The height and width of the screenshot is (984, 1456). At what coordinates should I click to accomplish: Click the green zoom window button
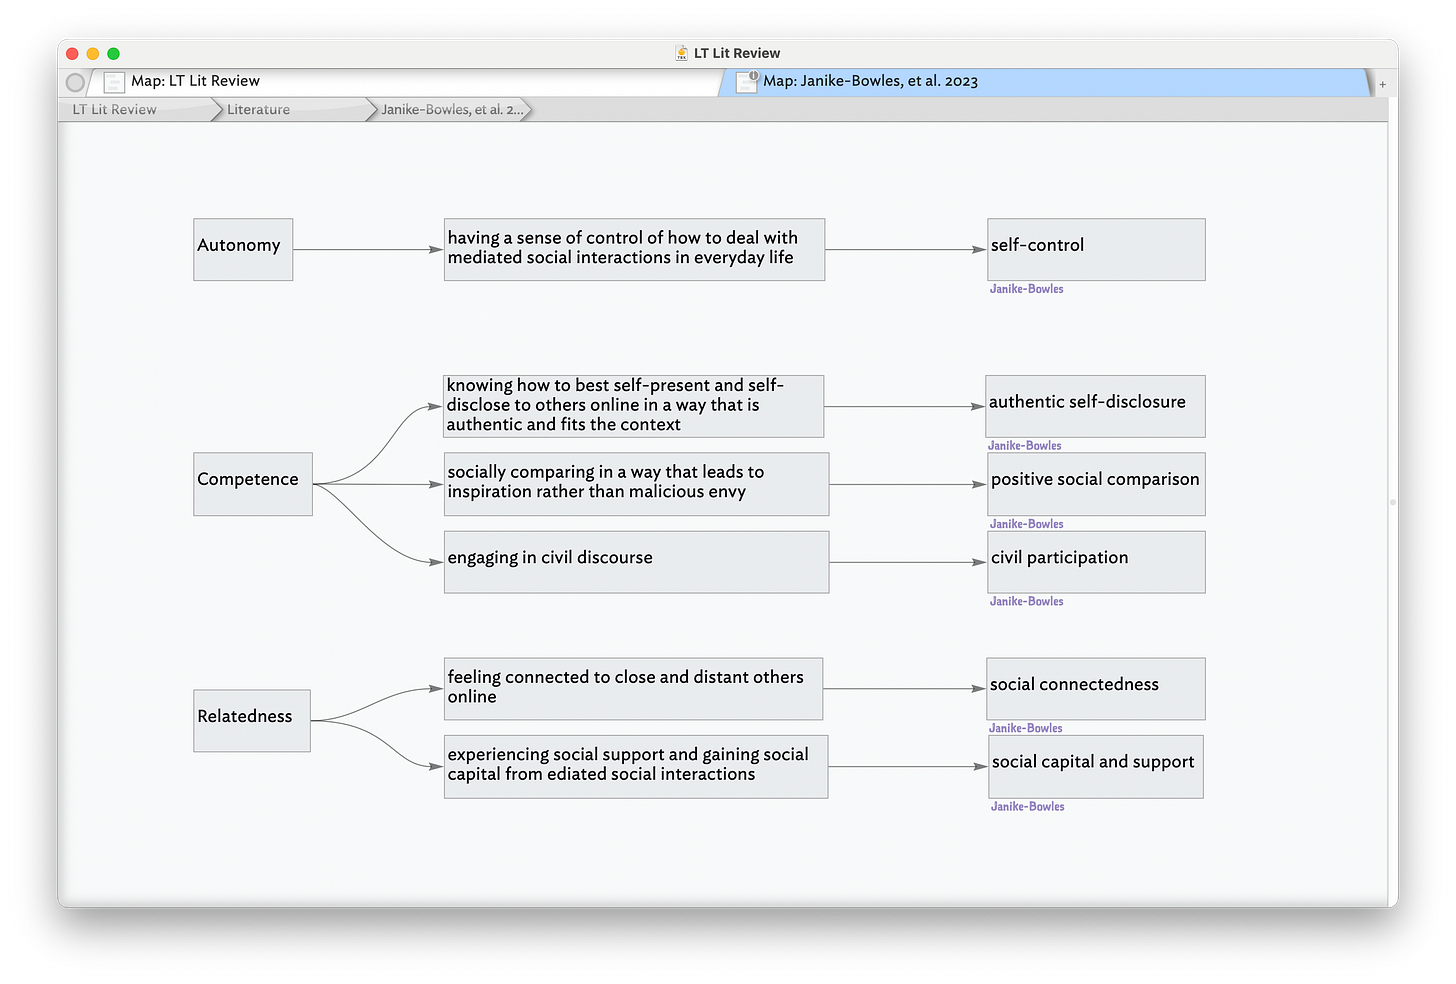click(113, 53)
